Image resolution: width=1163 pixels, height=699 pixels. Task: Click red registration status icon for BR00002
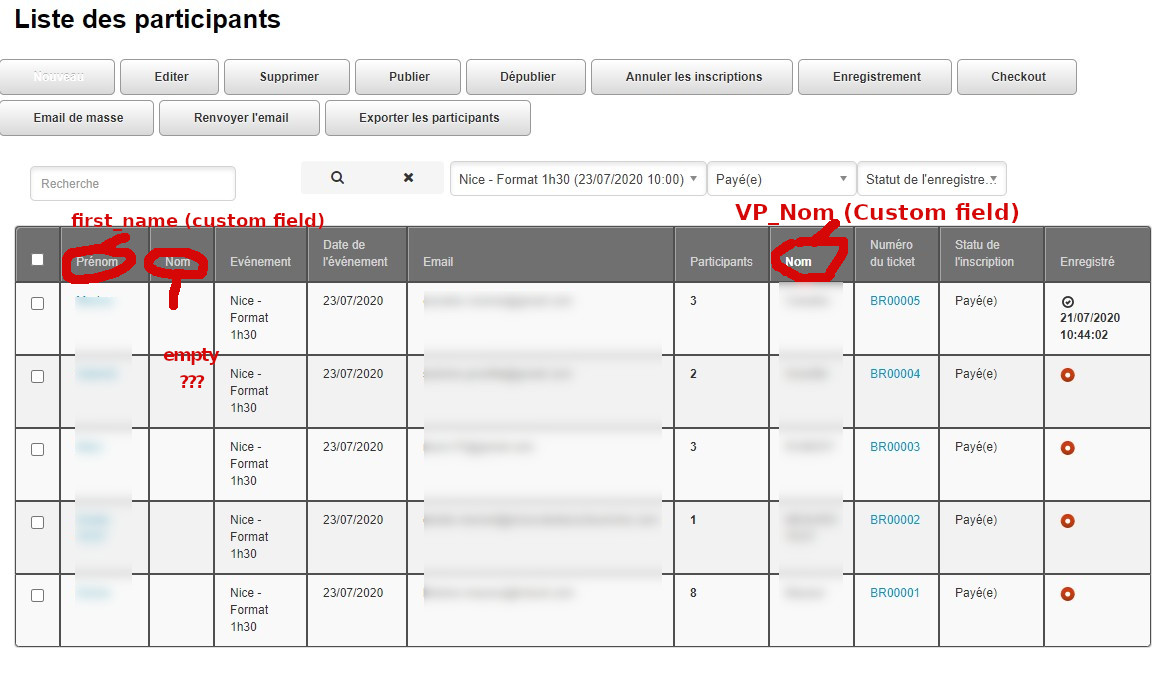click(1067, 521)
